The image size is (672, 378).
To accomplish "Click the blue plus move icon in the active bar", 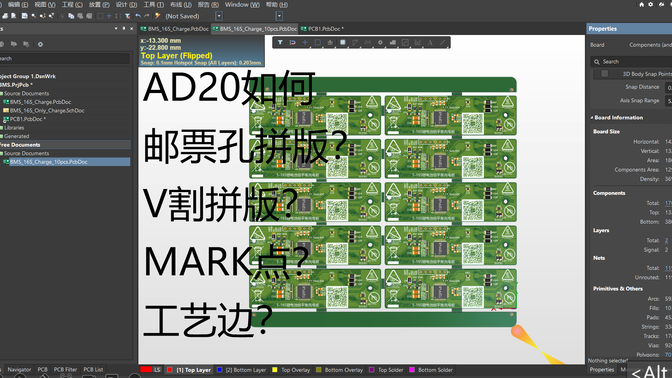I will pyautogui.click(x=305, y=42).
